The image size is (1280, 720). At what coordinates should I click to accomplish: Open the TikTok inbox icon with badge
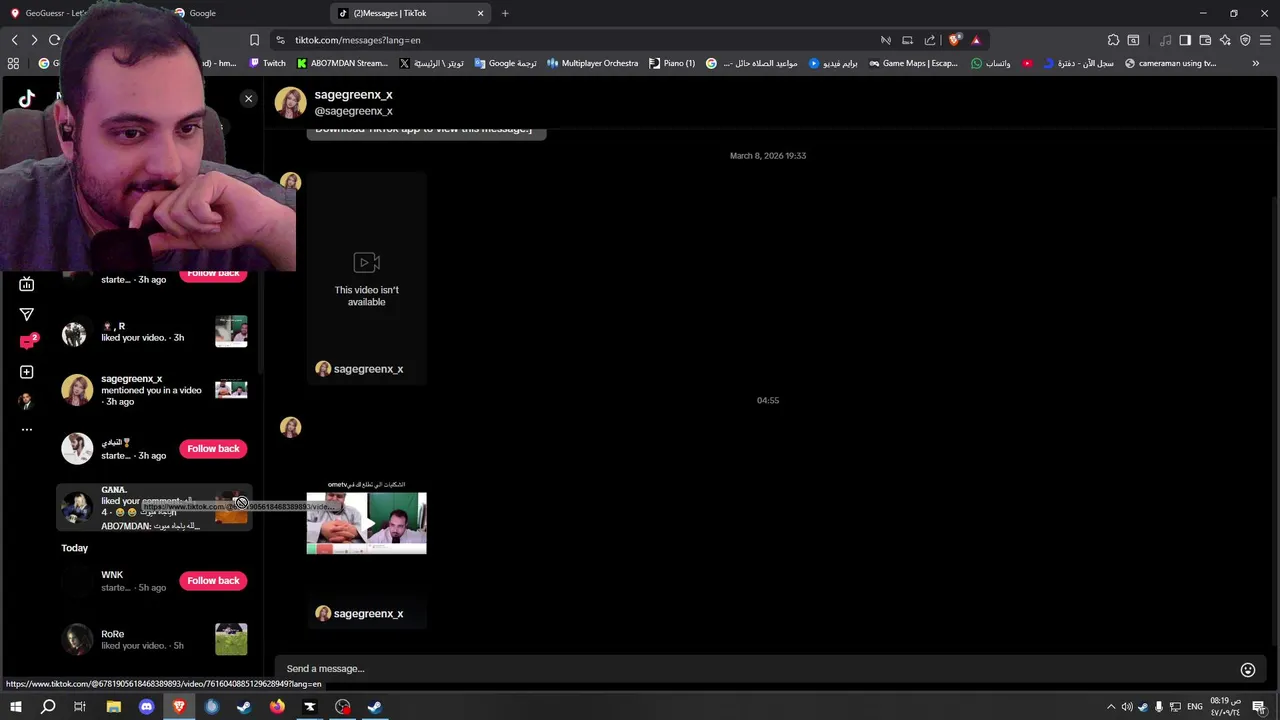[27, 342]
